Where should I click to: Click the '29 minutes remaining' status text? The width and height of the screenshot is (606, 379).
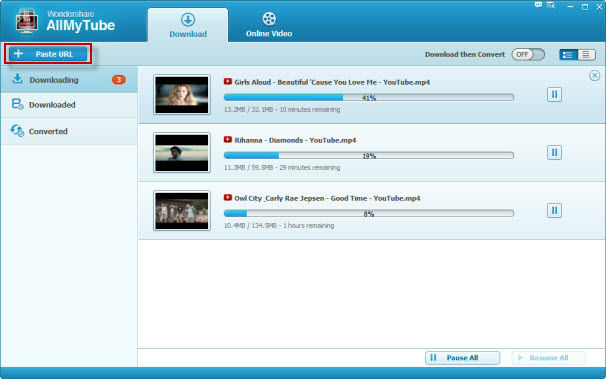[310, 167]
